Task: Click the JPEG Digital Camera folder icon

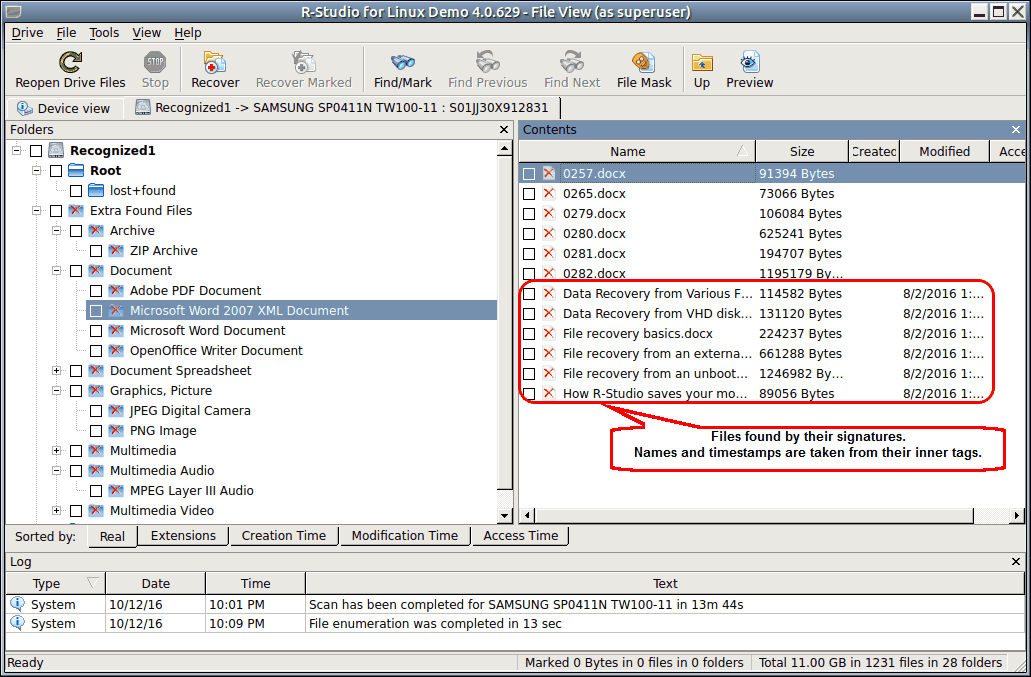Action: click(116, 411)
